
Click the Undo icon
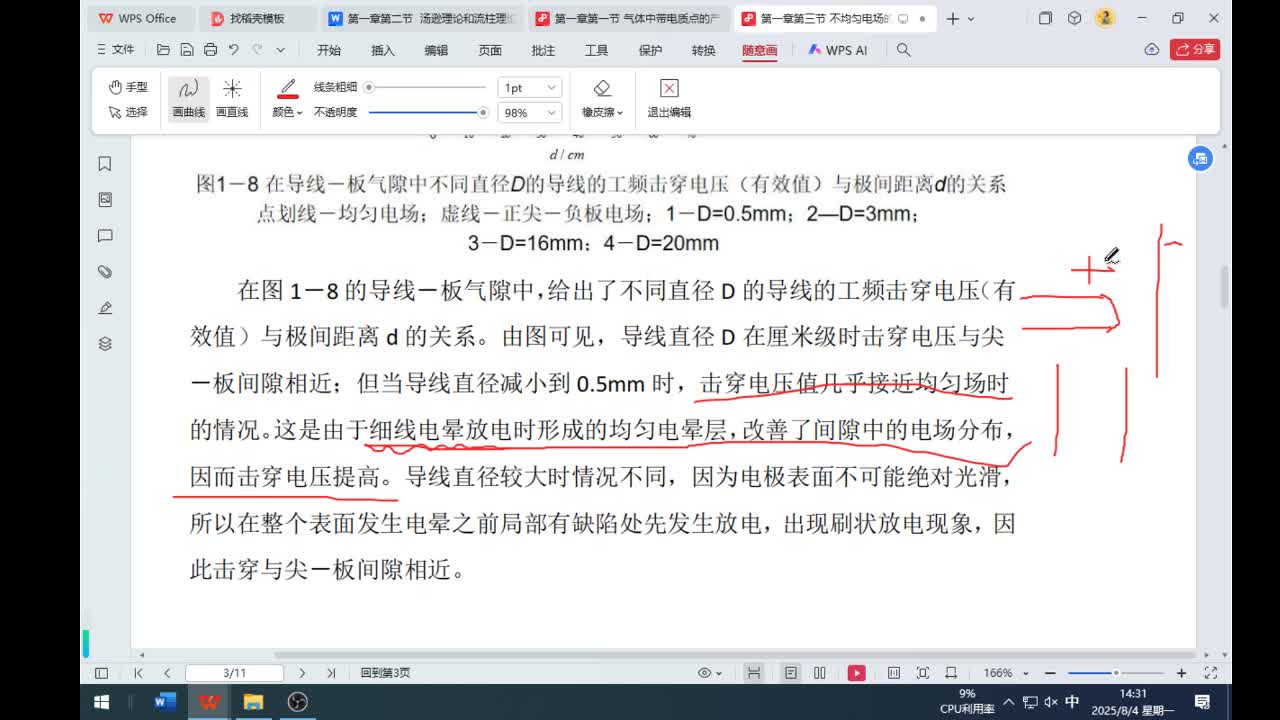[234, 49]
